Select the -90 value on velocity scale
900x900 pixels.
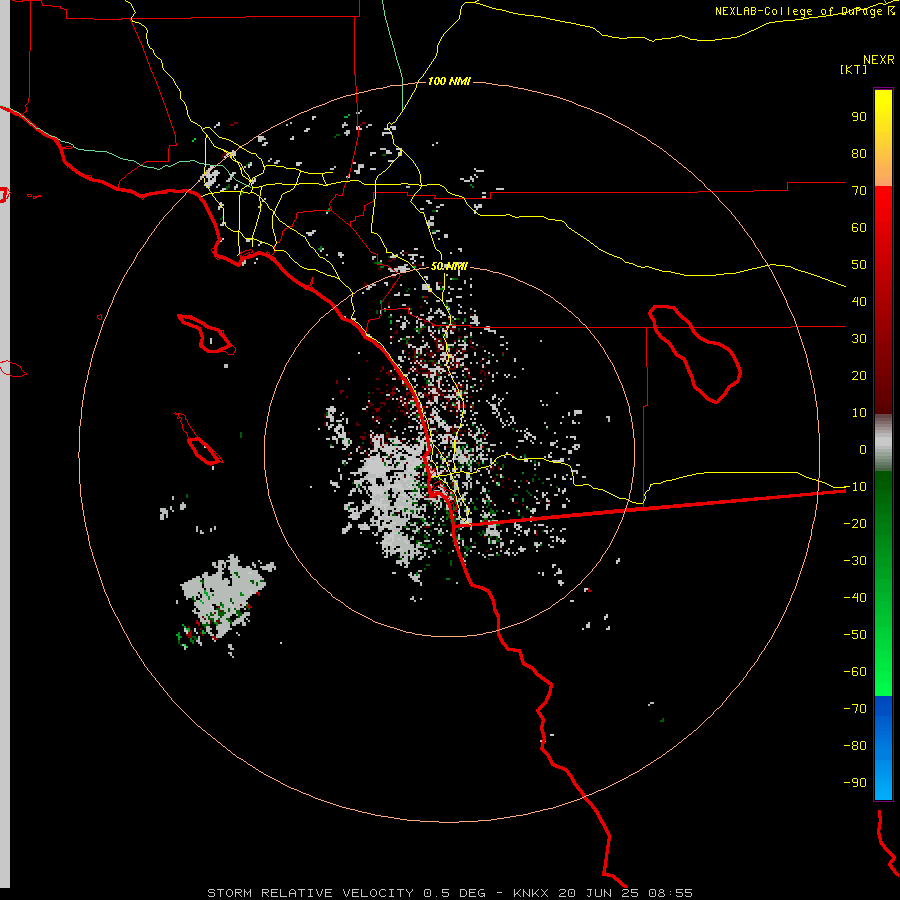pos(855,783)
